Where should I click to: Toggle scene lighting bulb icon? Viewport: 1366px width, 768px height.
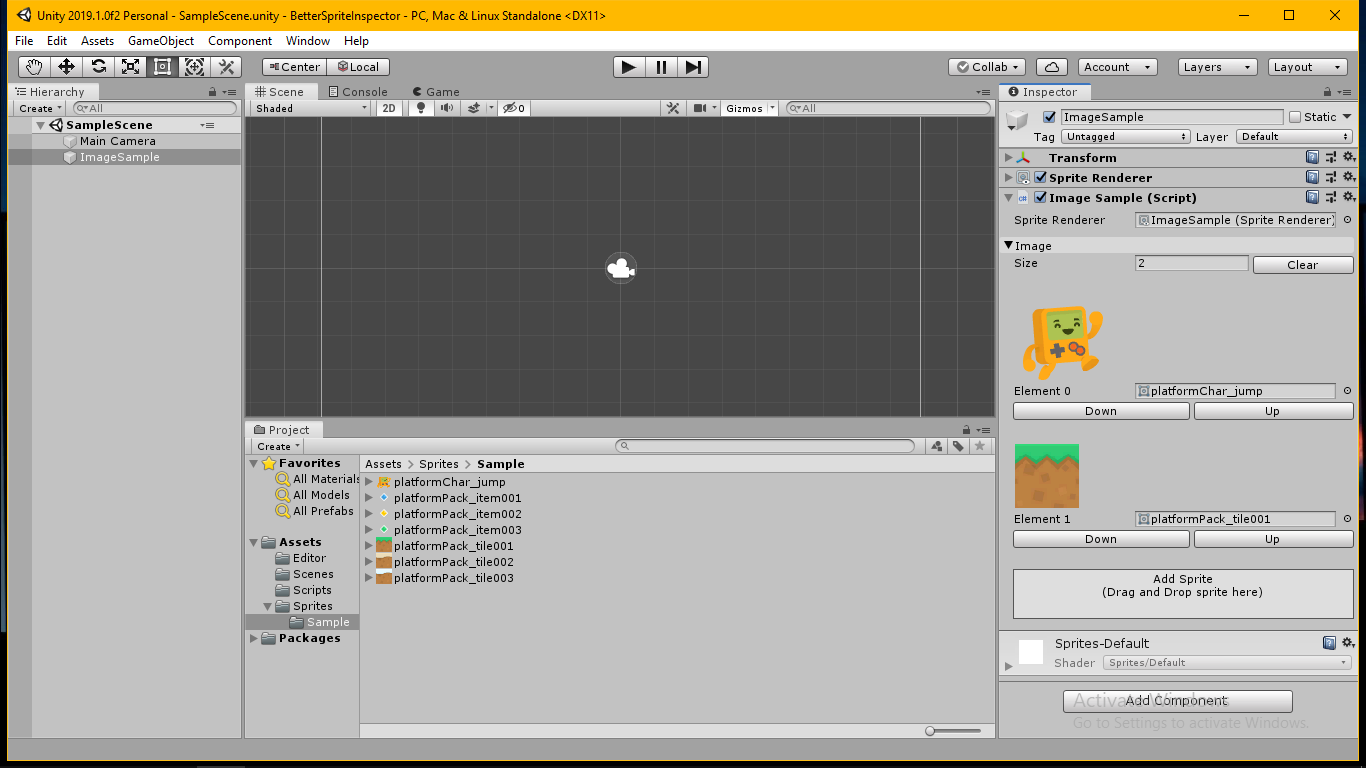[421, 108]
